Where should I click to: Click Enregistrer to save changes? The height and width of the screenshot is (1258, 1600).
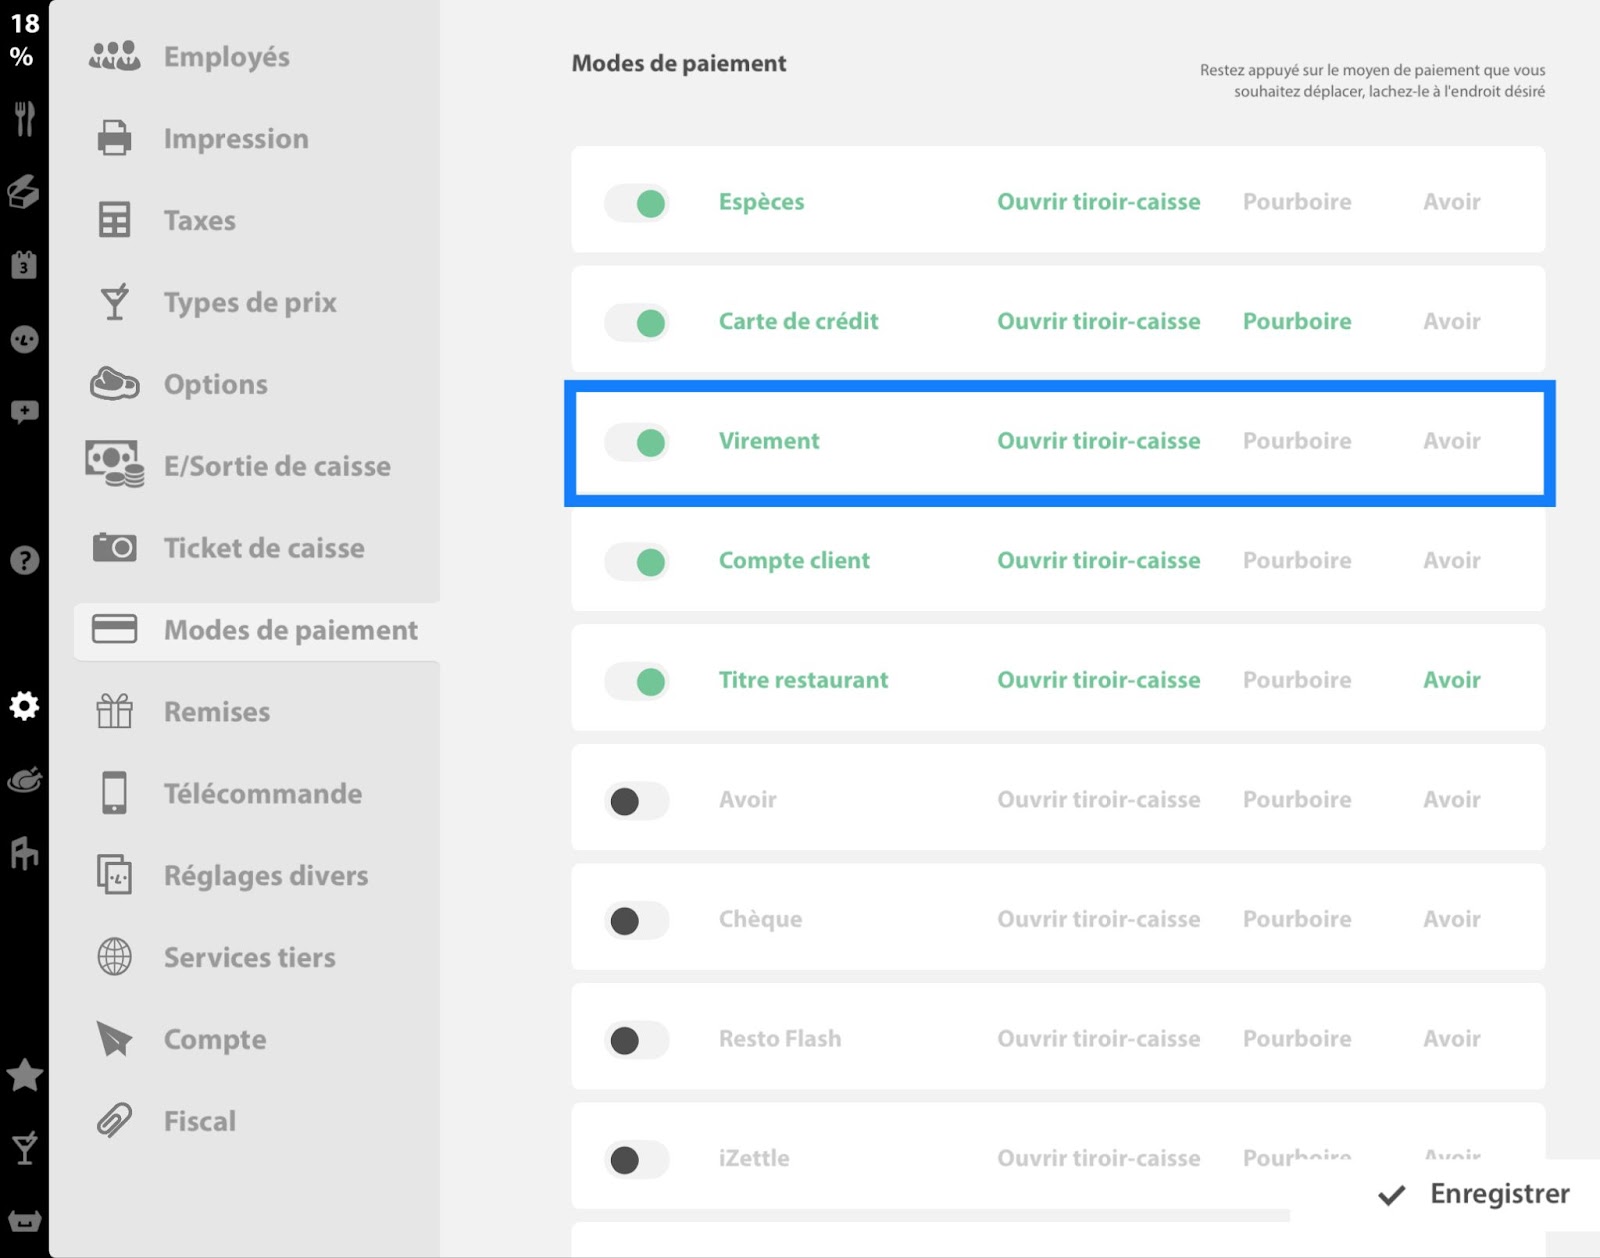point(1474,1194)
